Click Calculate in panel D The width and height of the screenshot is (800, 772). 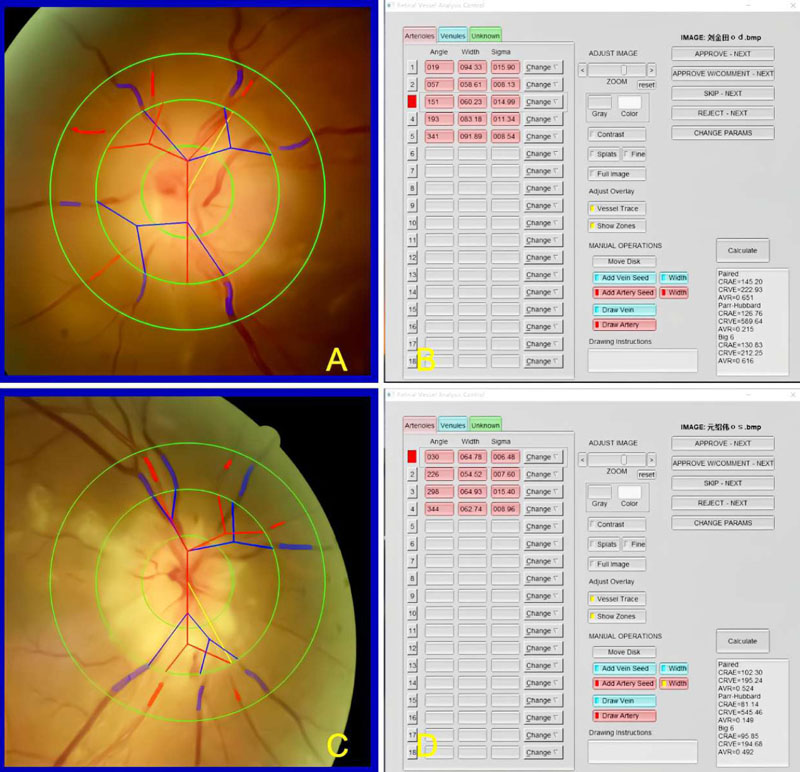coord(742,641)
